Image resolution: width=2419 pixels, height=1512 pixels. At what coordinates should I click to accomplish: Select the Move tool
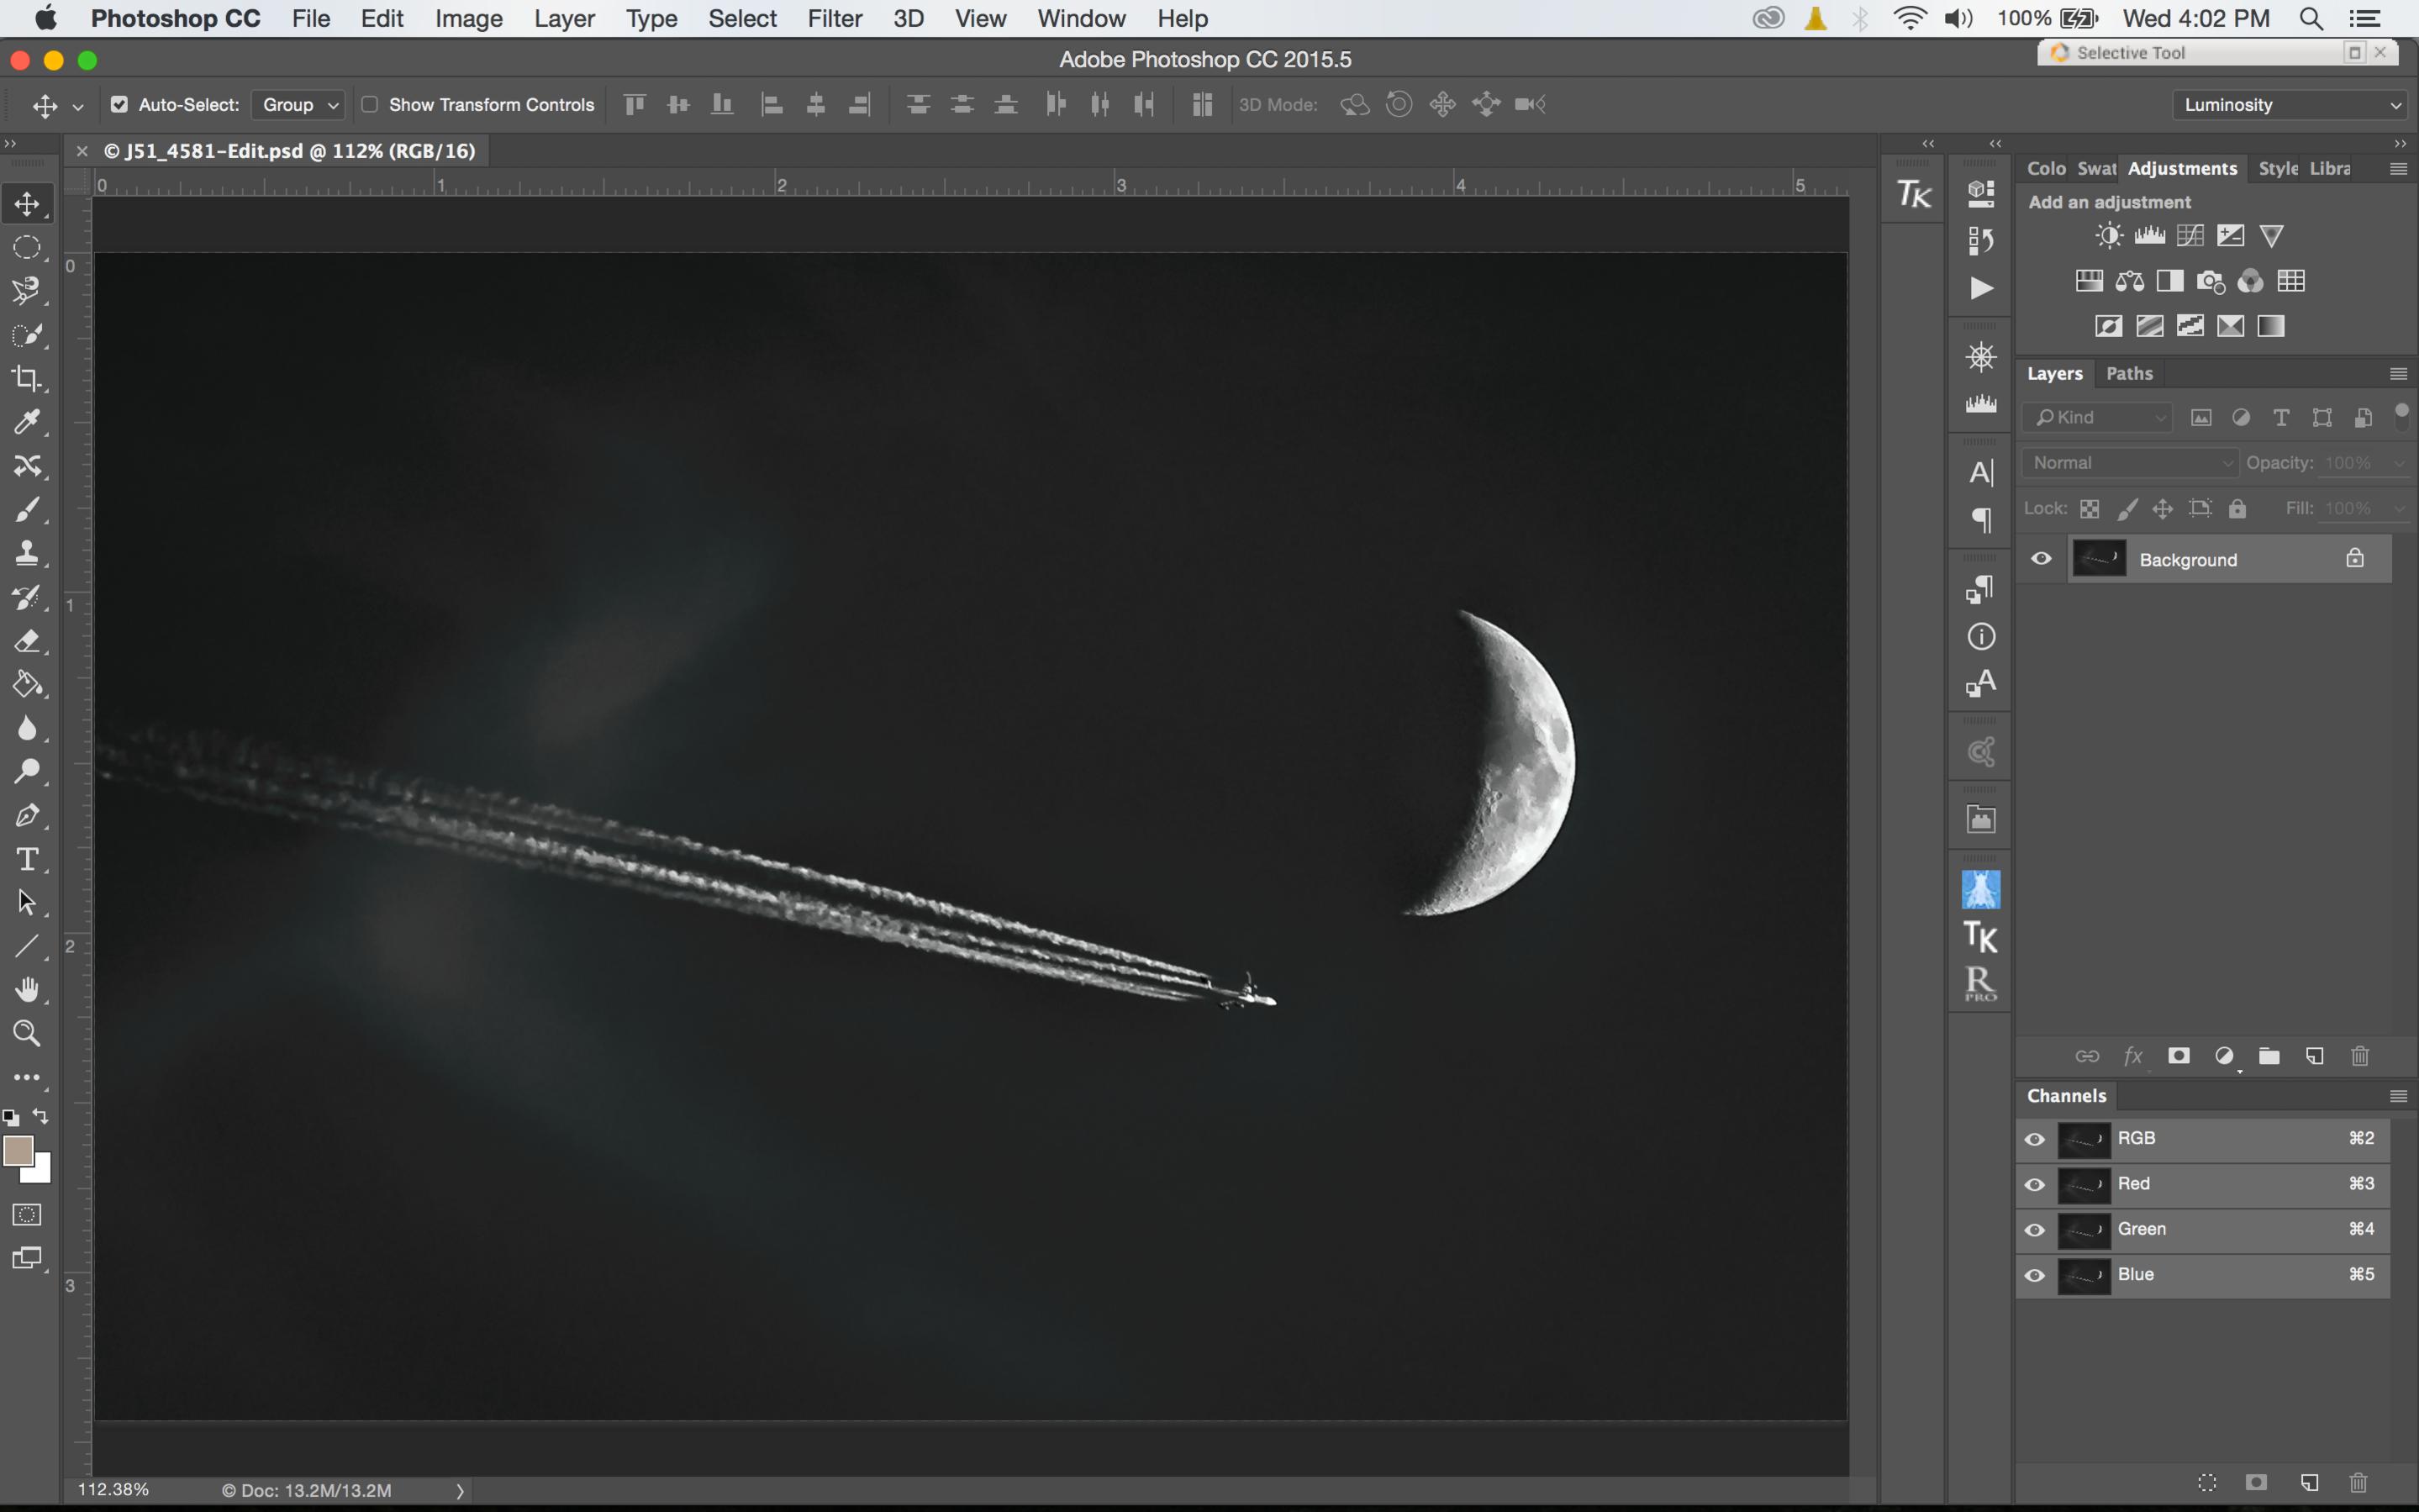tap(26, 202)
